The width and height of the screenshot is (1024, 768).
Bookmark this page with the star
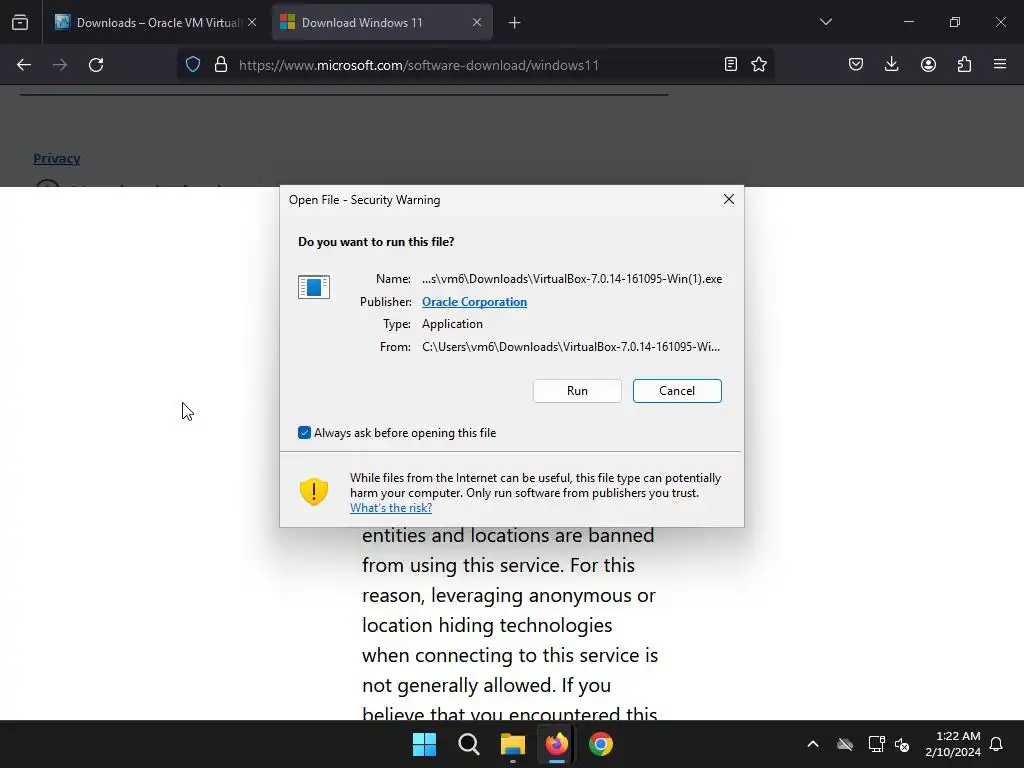759,64
